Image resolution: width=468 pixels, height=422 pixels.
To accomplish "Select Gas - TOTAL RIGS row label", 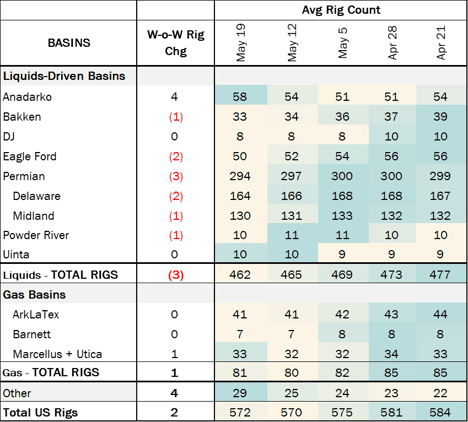I will coord(51,372).
